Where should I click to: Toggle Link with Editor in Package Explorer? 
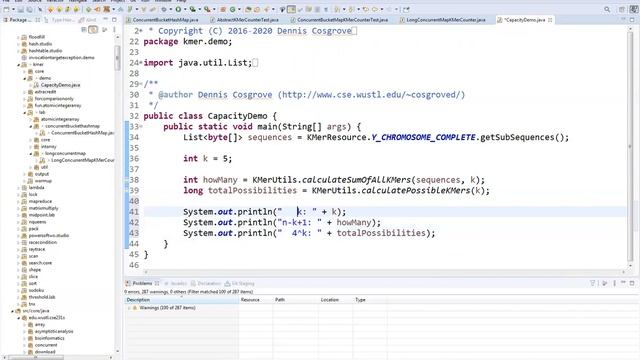click(93, 29)
